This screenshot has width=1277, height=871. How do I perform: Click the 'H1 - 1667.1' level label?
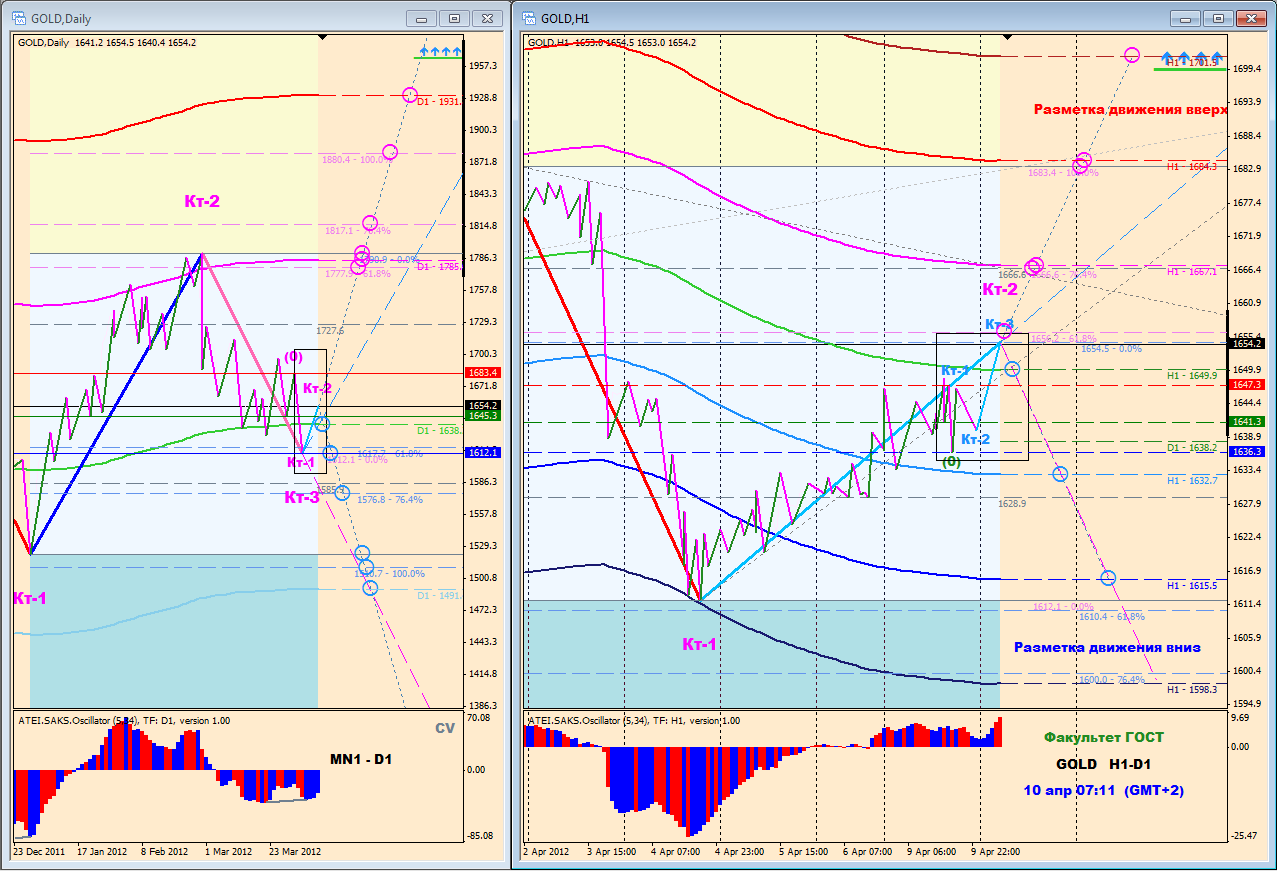coord(1191,271)
